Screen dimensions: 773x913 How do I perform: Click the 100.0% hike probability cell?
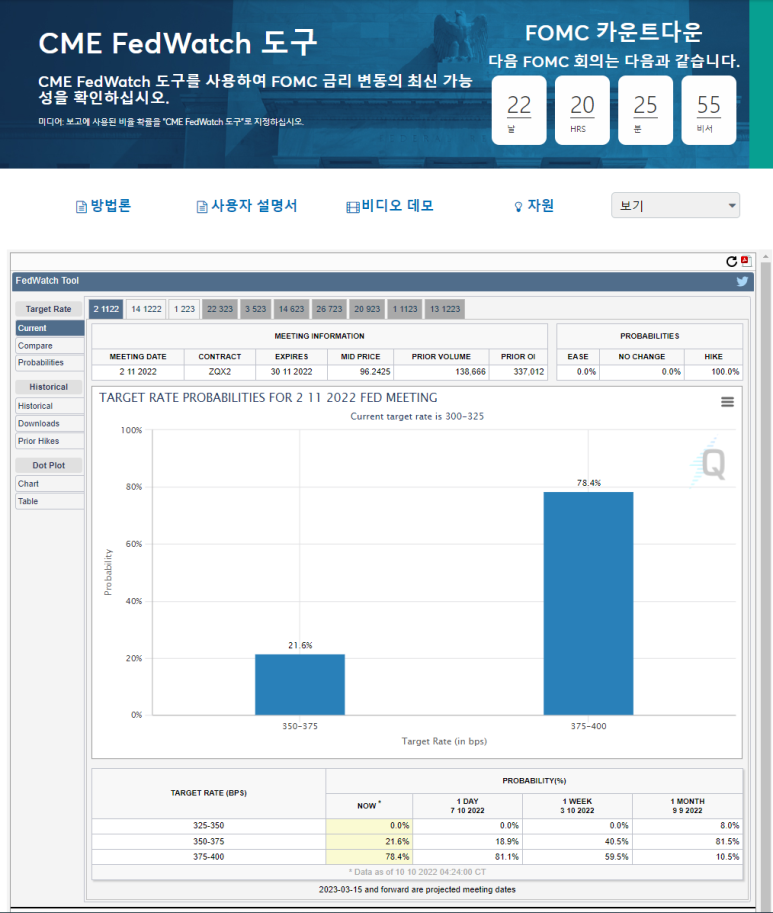pyautogui.click(x=714, y=371)
